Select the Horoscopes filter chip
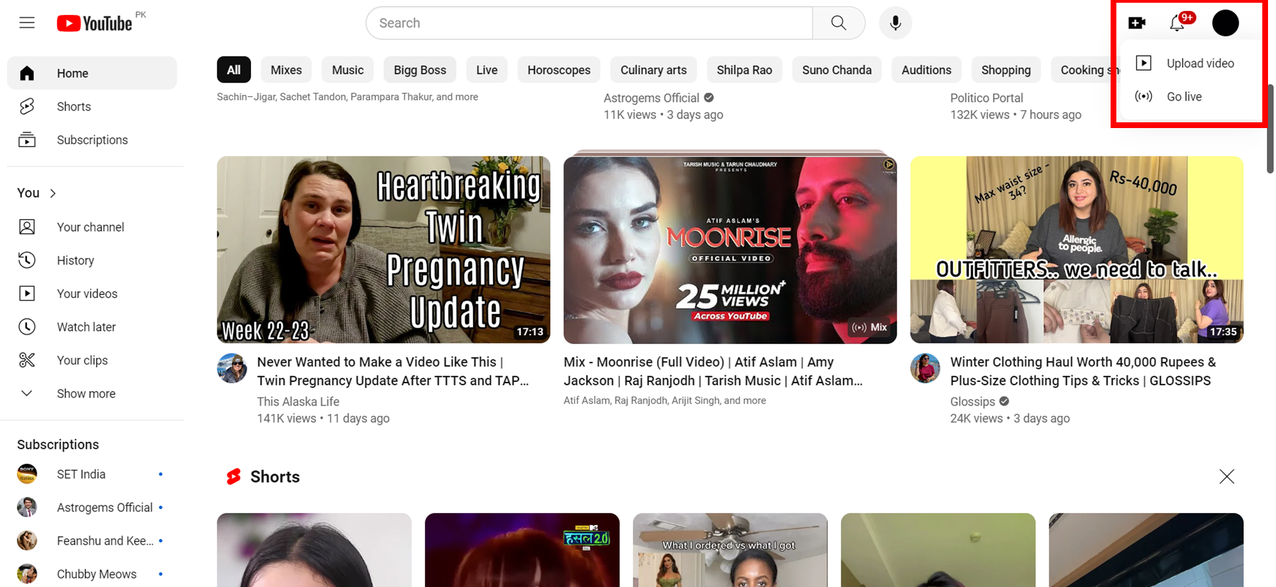 [559, 70]
